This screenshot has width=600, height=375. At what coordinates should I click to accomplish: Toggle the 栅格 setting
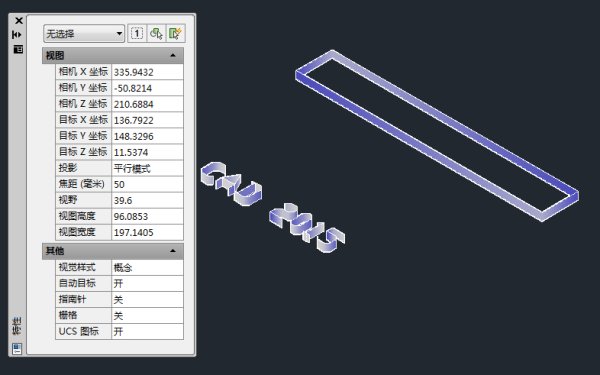(147, 316)
